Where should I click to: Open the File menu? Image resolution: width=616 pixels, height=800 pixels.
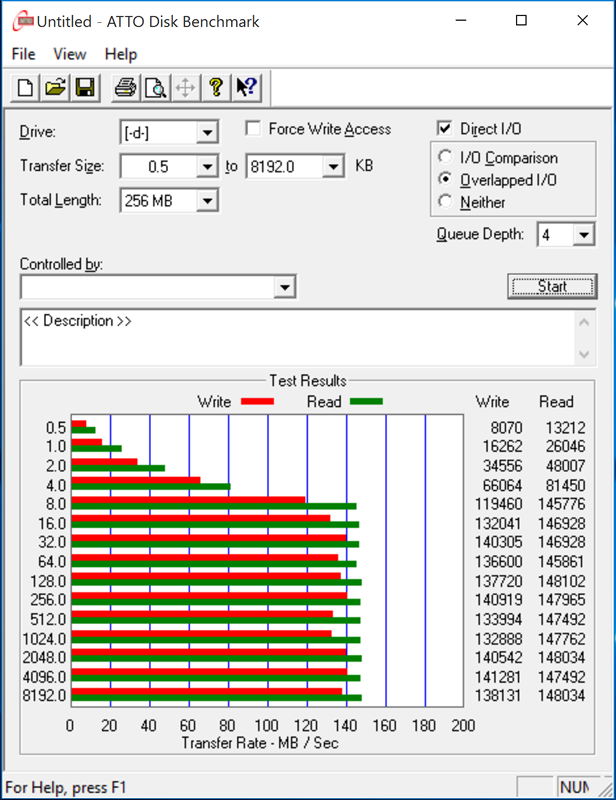click(x=23, y=54)
